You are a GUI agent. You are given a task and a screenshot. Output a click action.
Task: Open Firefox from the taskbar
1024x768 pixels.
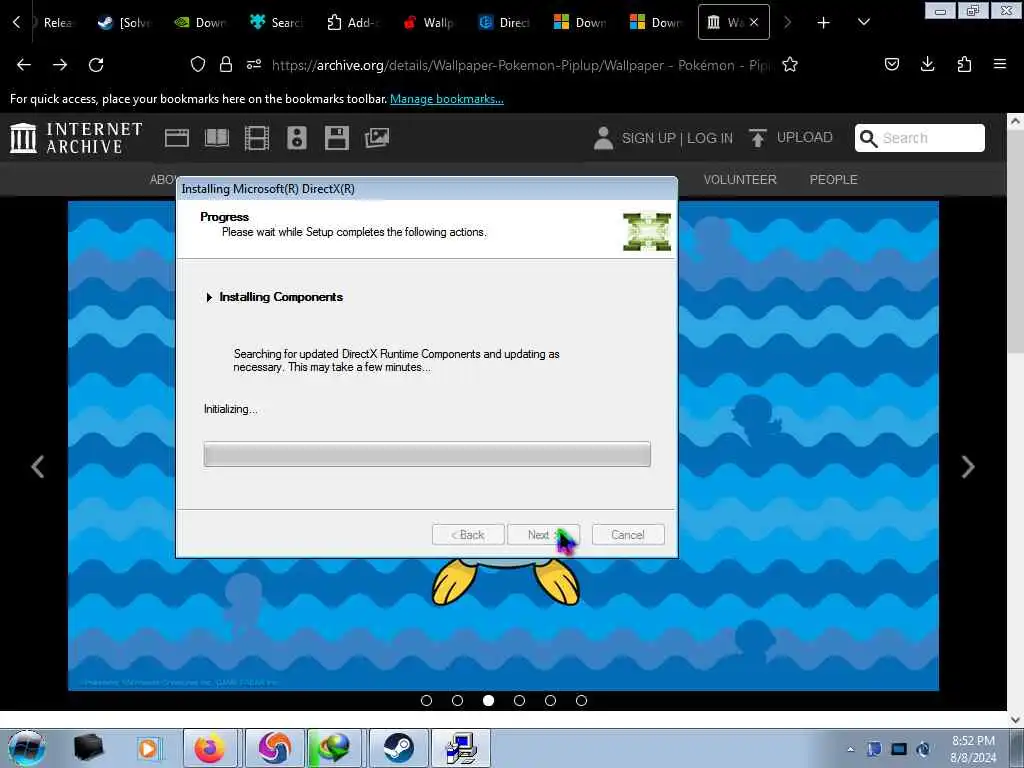pyautogui.click(x=210, y=748)
